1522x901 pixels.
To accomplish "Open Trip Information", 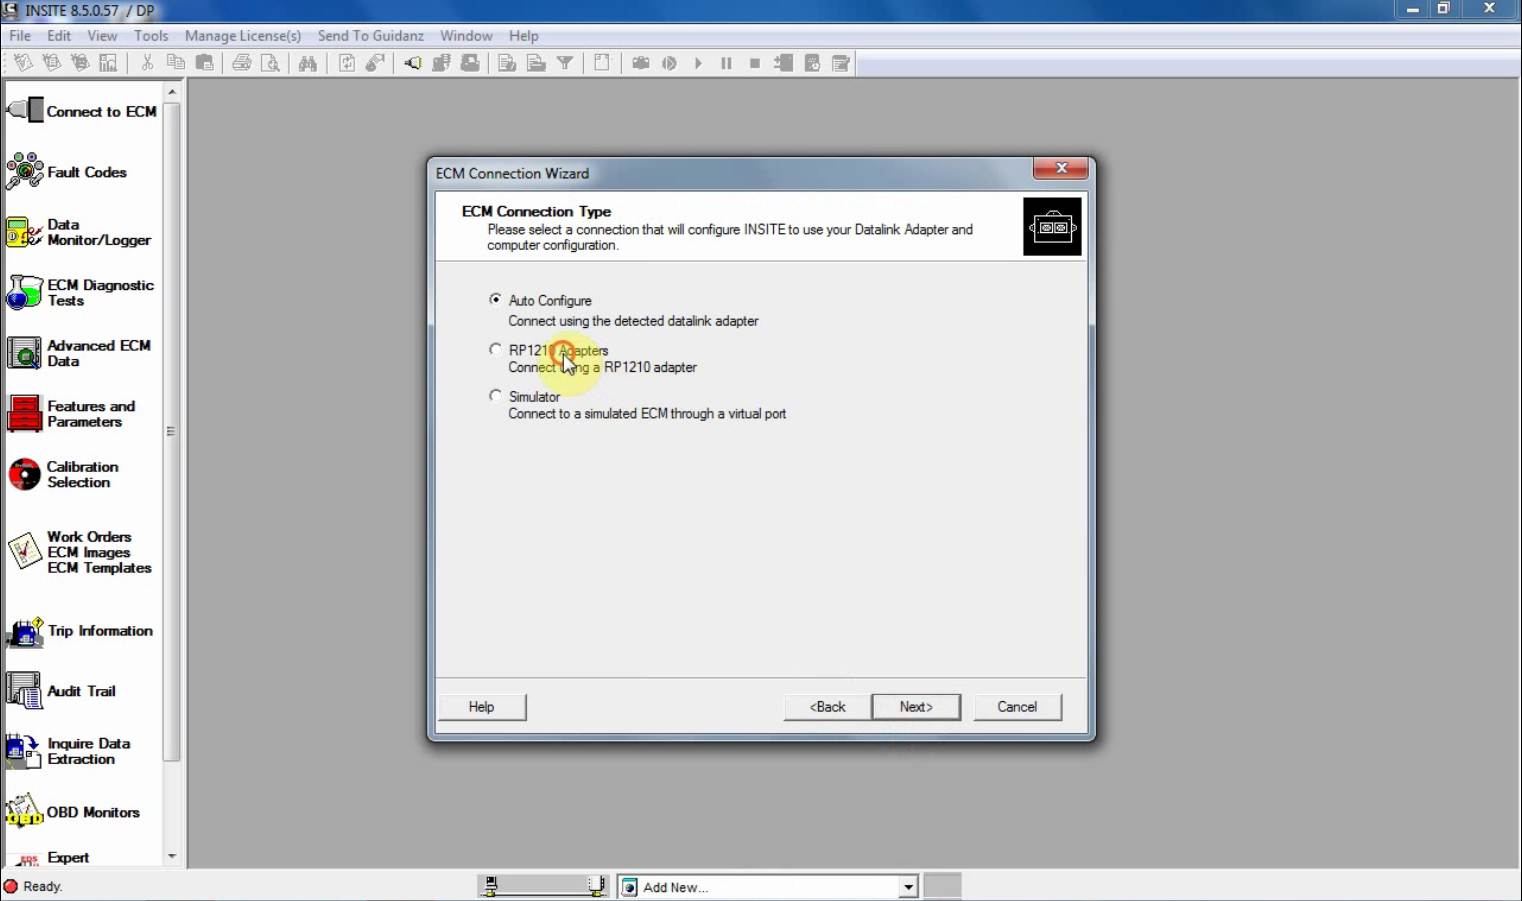I will tap(80, 631).
